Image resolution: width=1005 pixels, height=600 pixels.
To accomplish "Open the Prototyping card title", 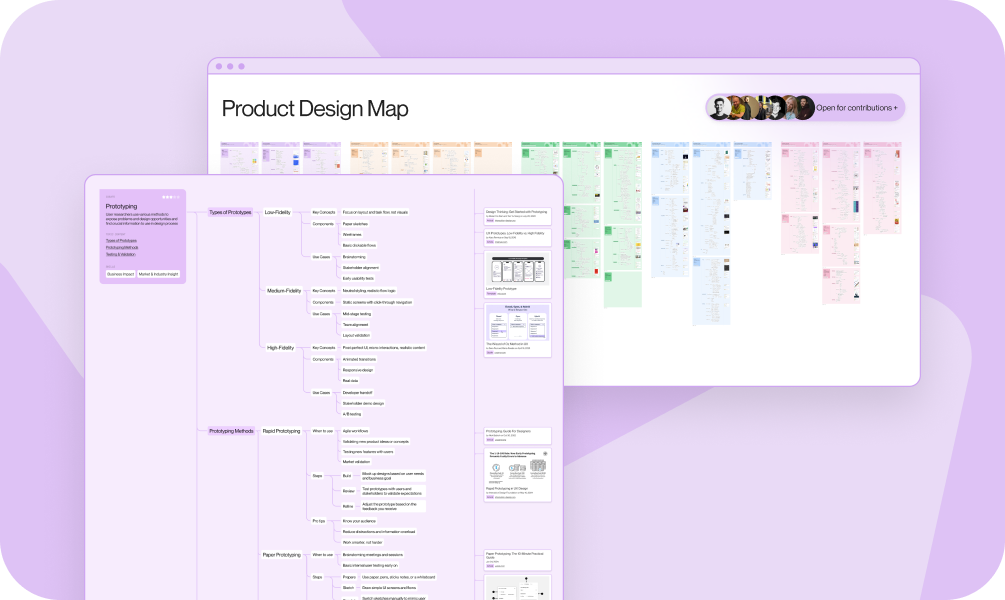I will [x=121, y=206].
